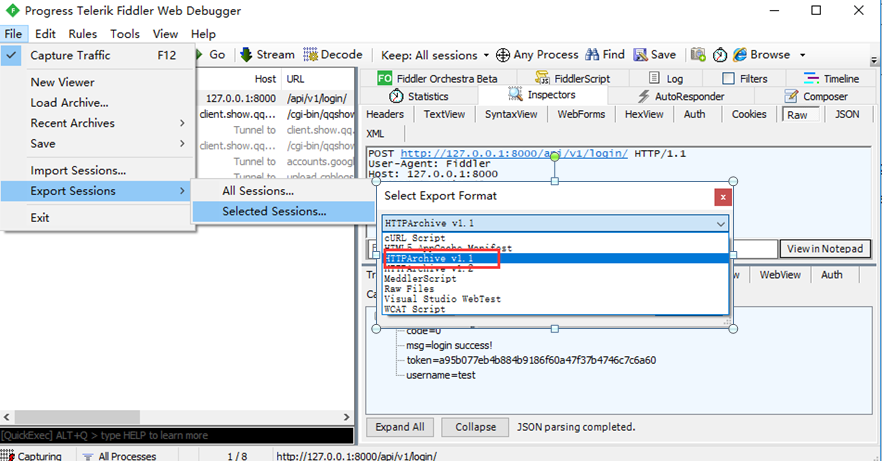The image size is (886, 461).
Task: Switch to the SyntaxView inspector tab
Action: [511, 114]
